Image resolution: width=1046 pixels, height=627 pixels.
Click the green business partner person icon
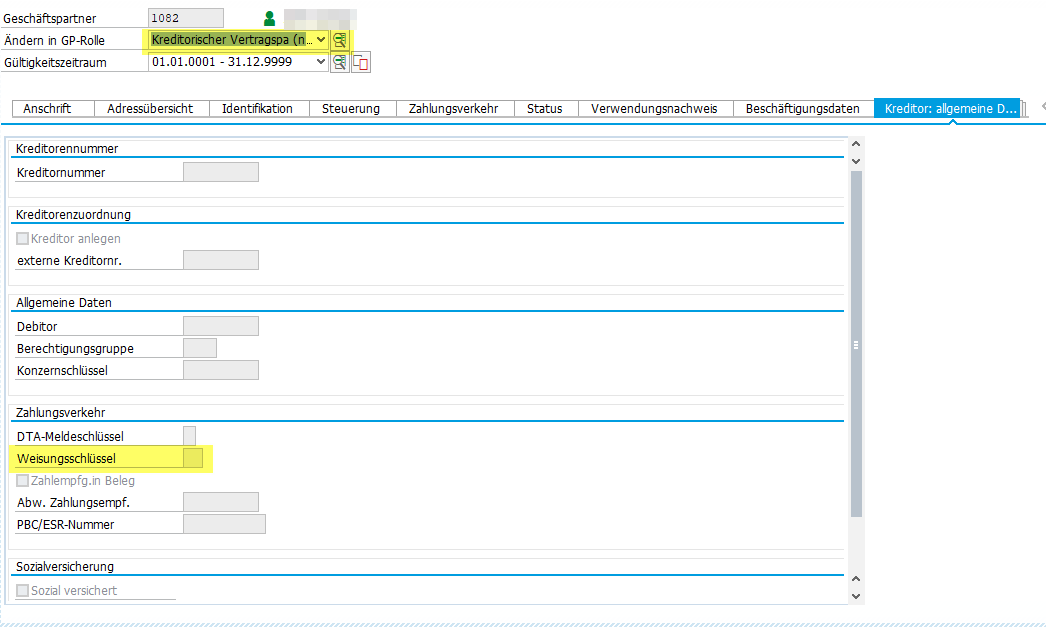[269, 18]
